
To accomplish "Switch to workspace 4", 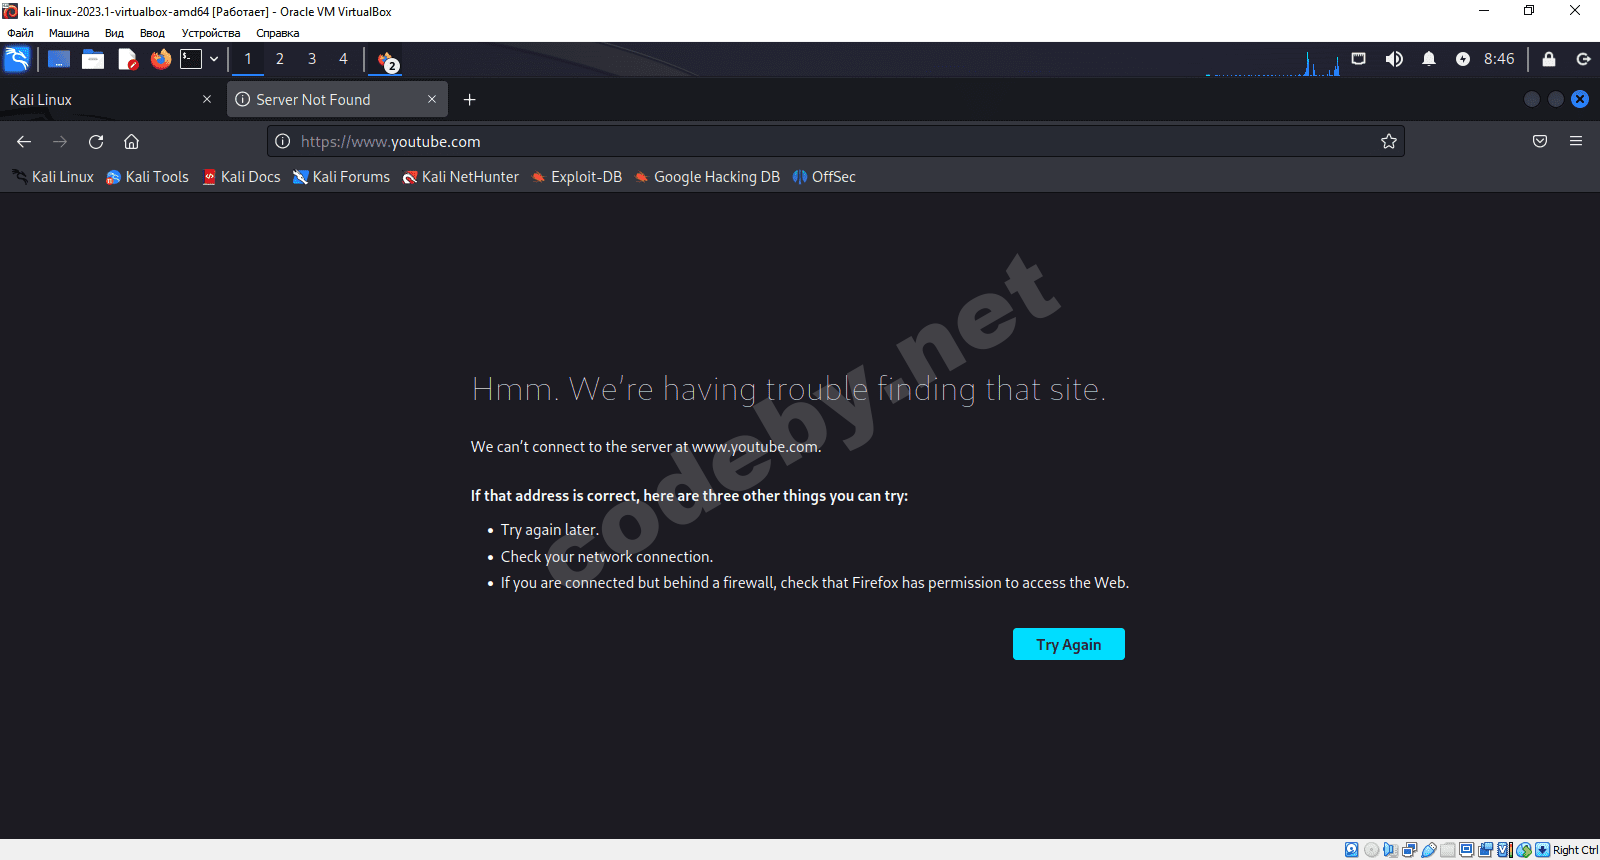I will 344,59.
